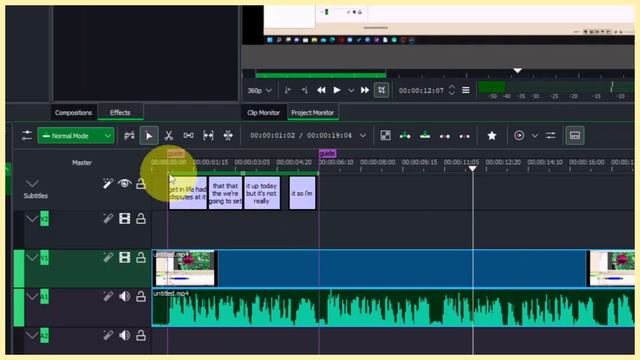Collapse the A1 track chevron

tap(32, 297)
